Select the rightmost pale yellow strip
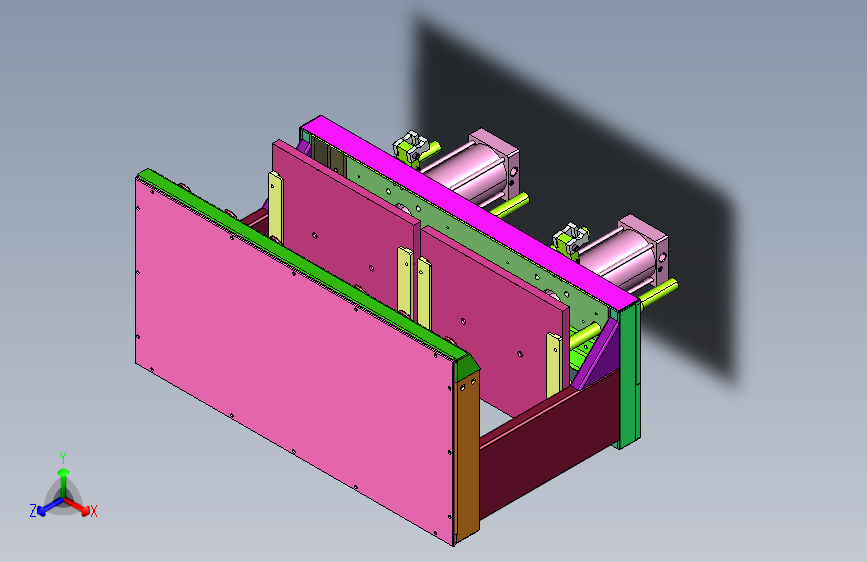This screenshot has width=867, height=562. point(553,365)
